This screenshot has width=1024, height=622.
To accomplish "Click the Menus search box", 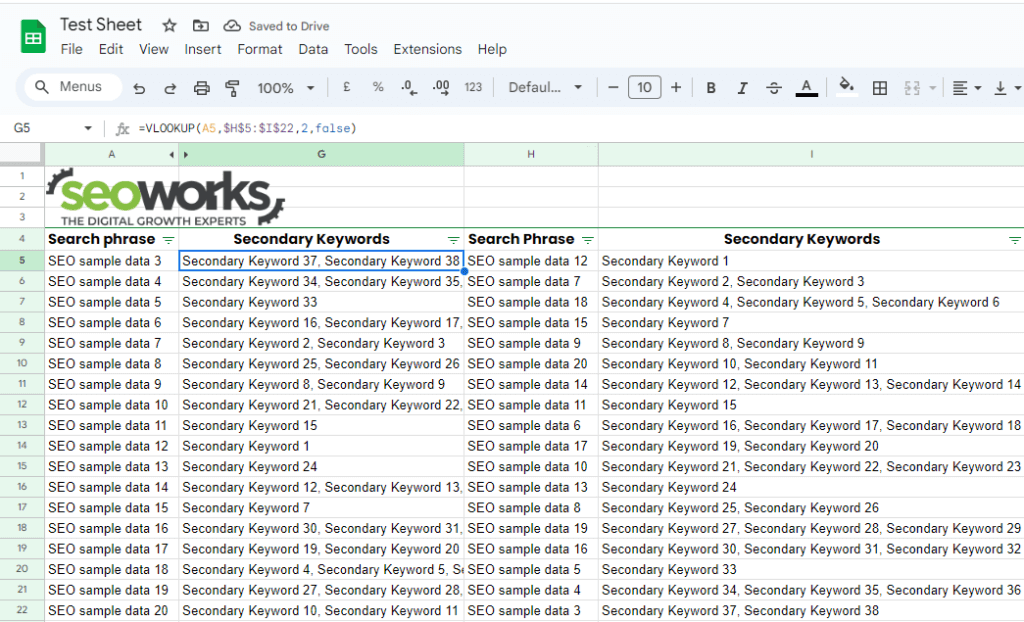I will (73, 87).
